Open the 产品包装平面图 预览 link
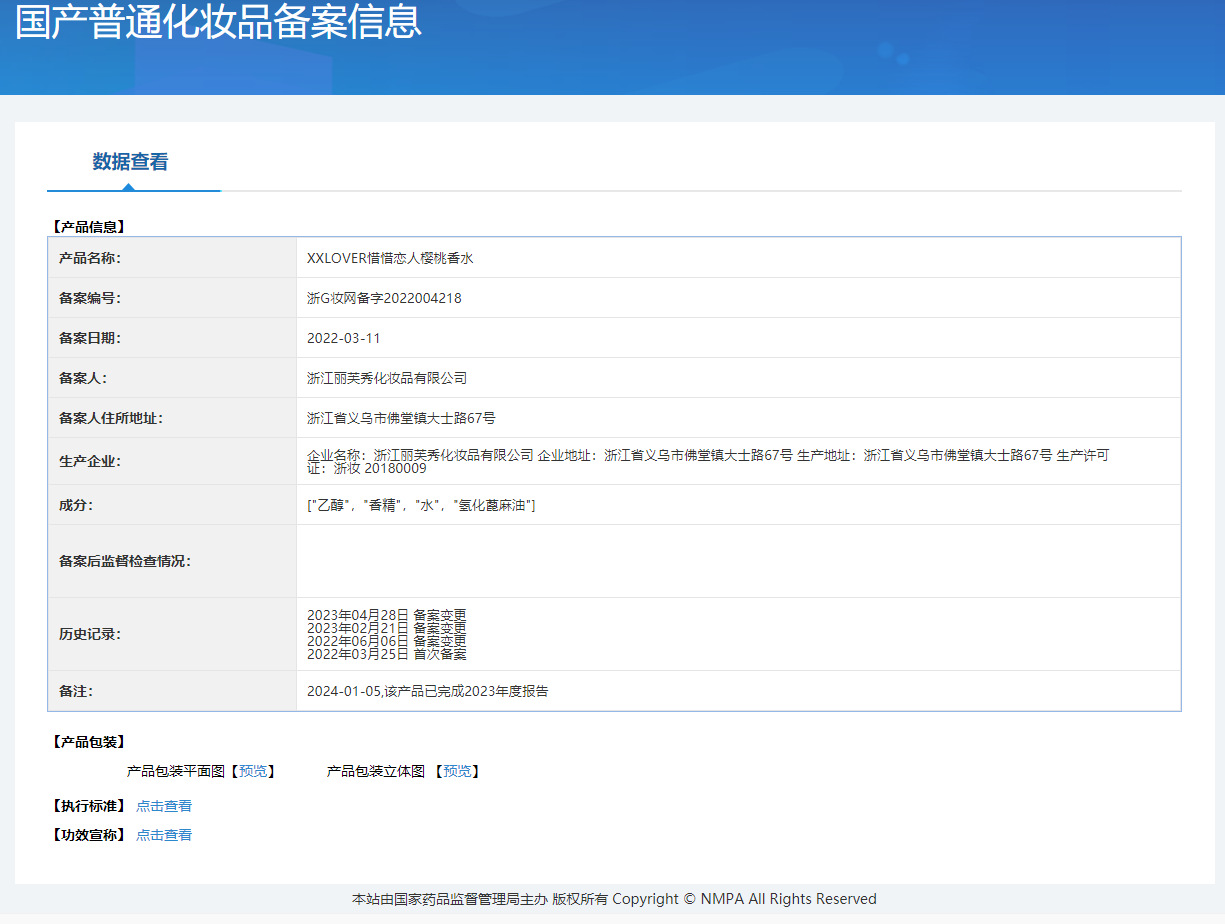Screen dimensions: 1225x924 tap(253, 771)
